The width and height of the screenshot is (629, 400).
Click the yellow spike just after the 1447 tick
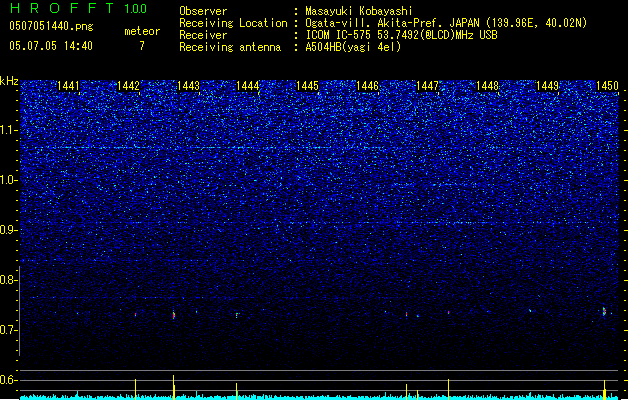(448, 389)
